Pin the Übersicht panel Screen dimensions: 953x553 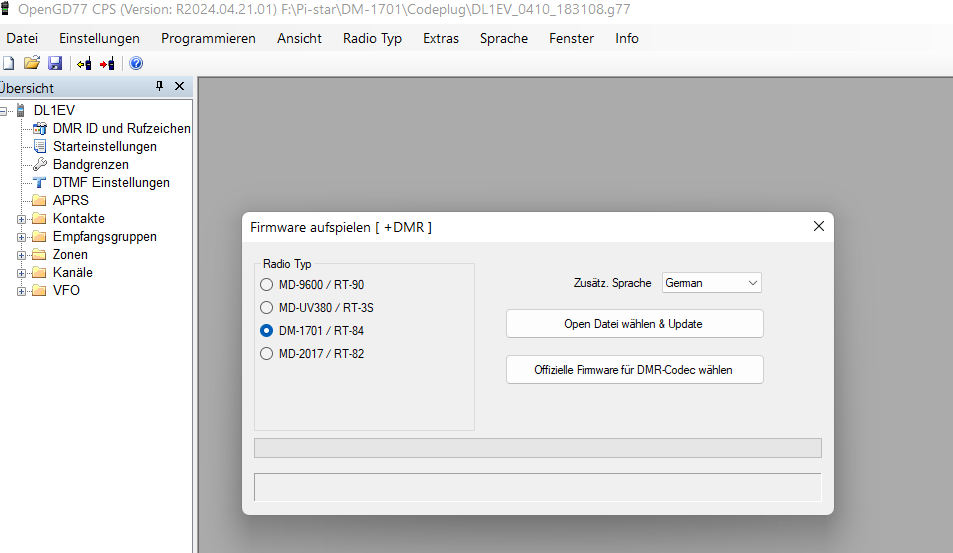160,87
